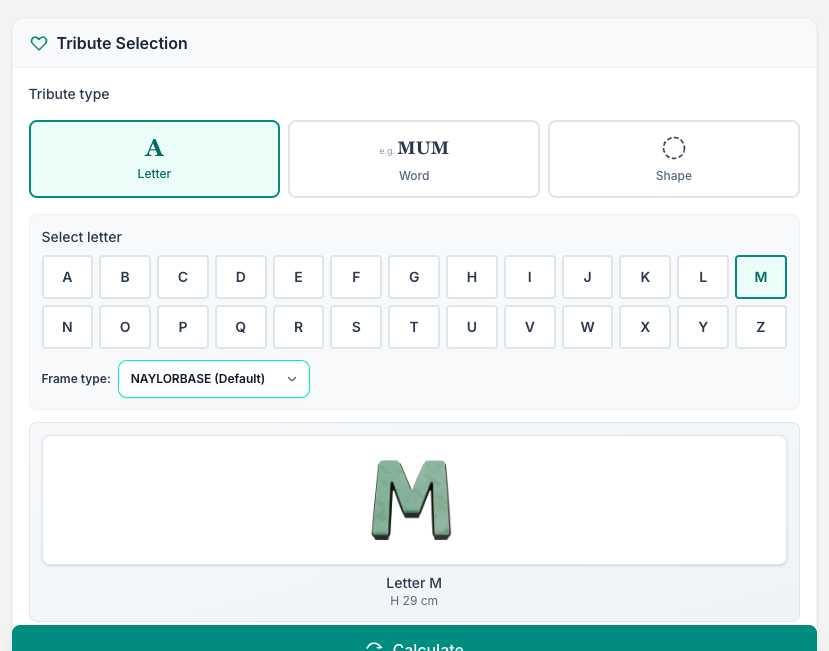Pick the letter W tile

point(587,327)
